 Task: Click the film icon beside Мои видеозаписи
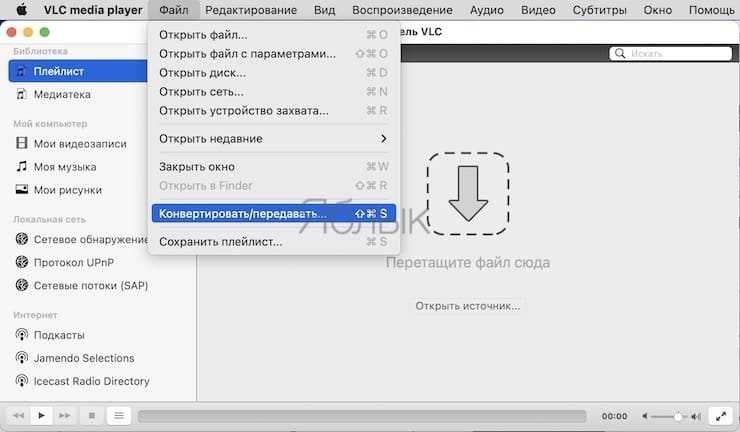tap(22, 143)
